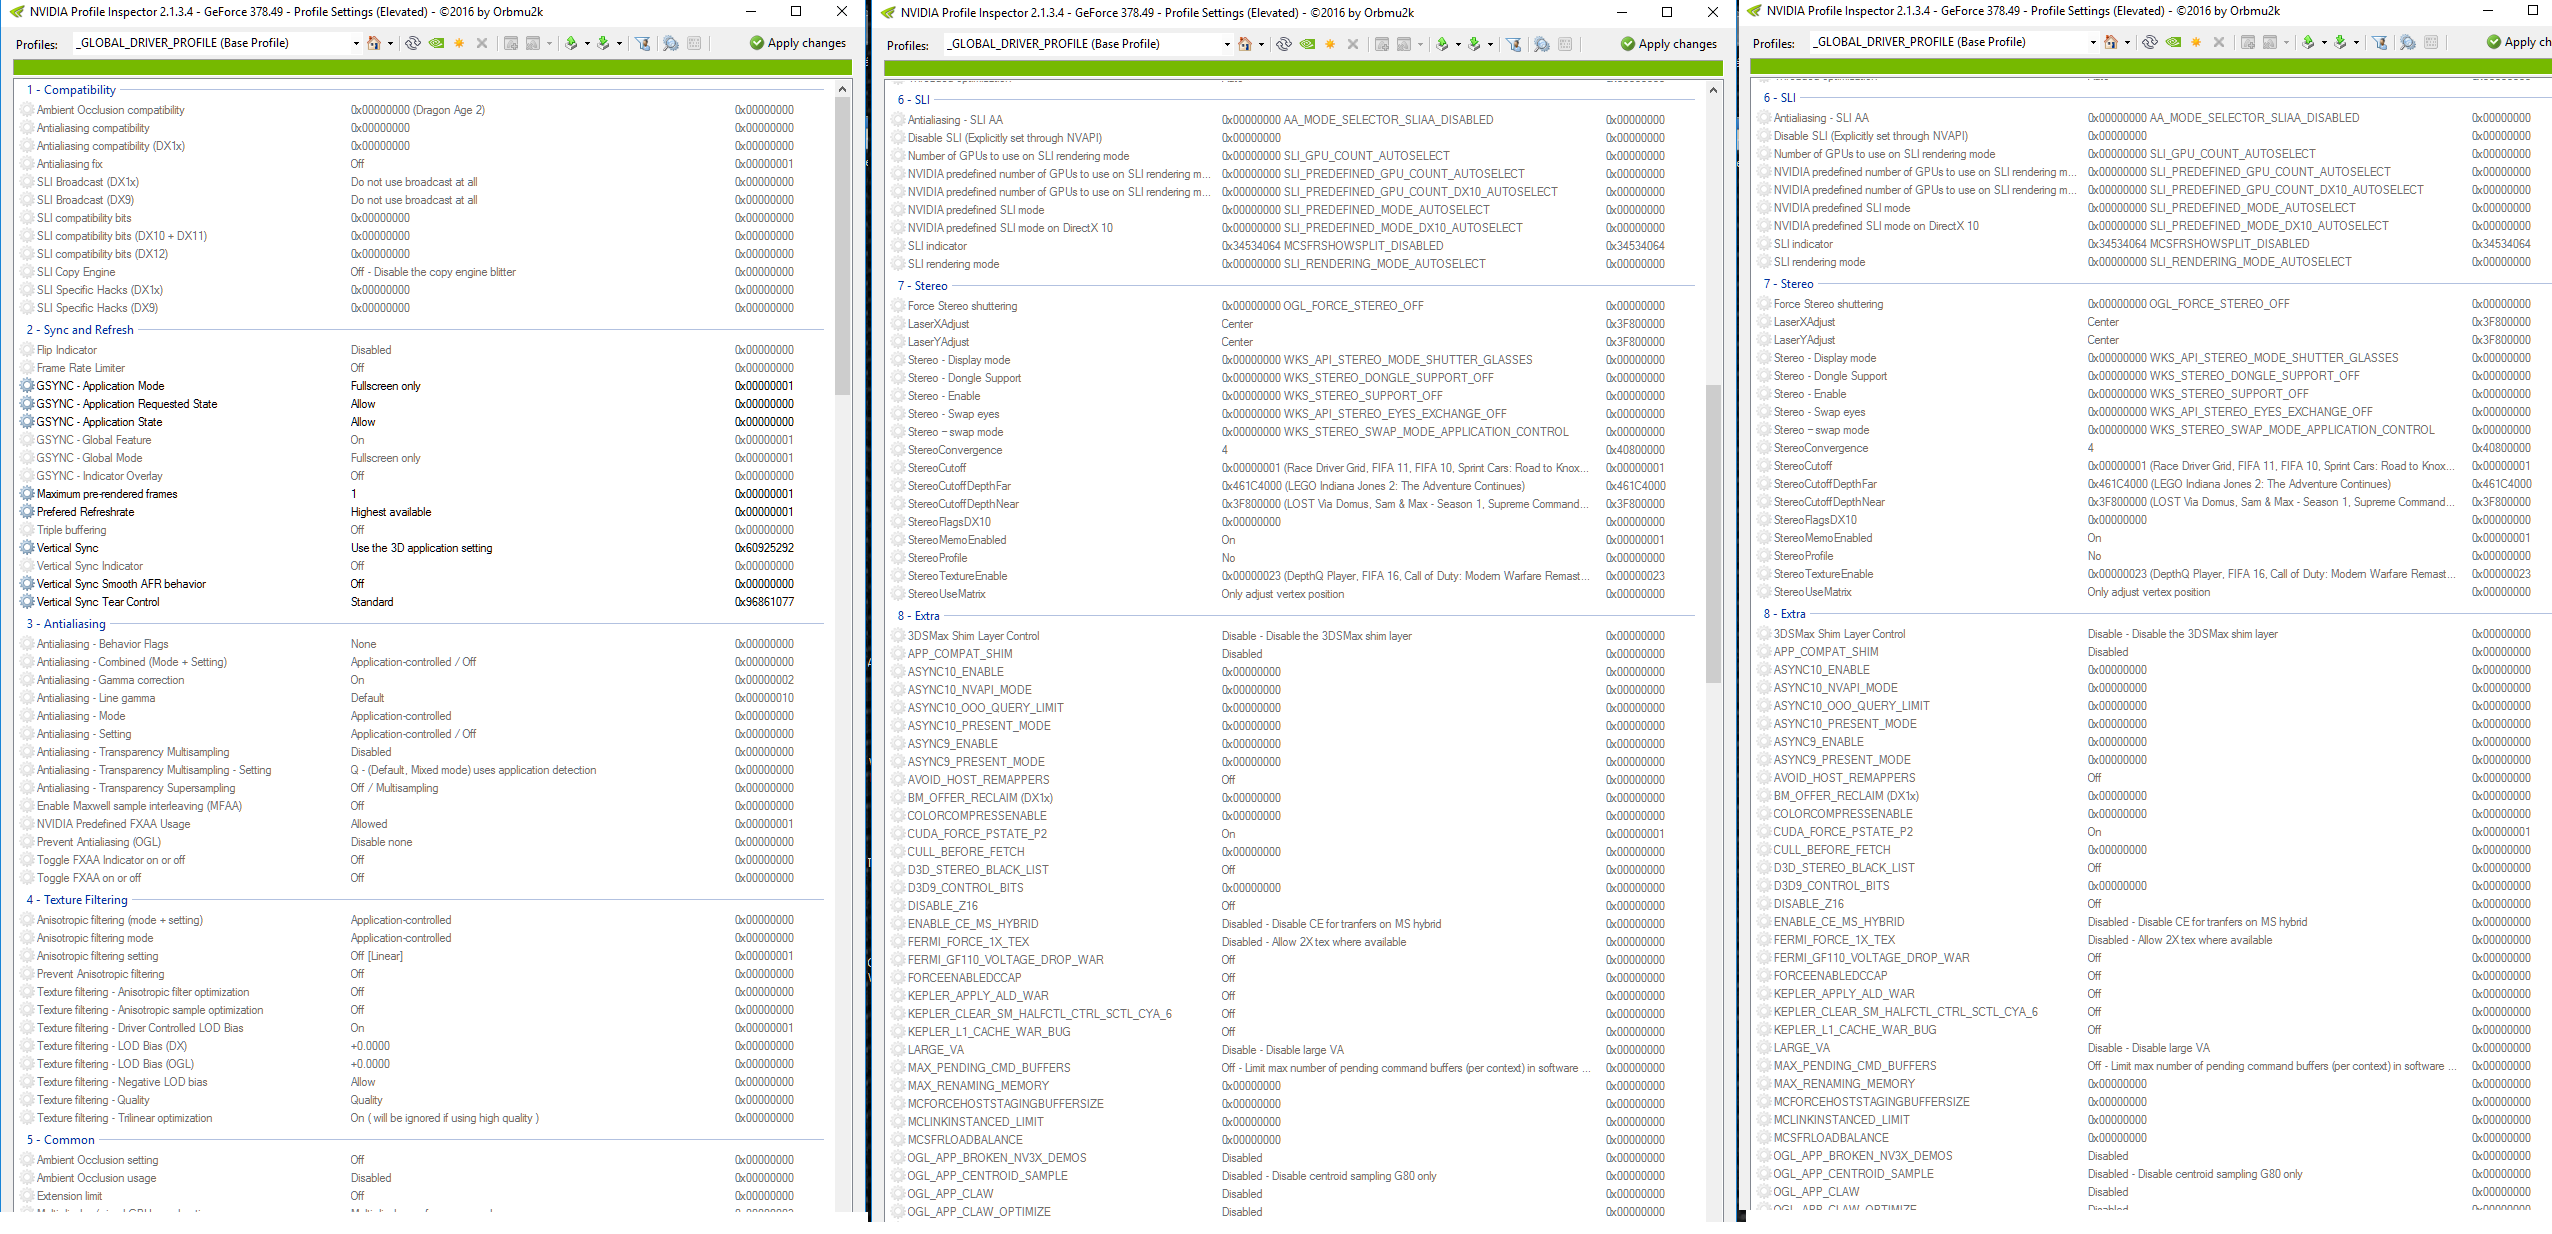Open import options arrow in the right window

click(2356, 42)
